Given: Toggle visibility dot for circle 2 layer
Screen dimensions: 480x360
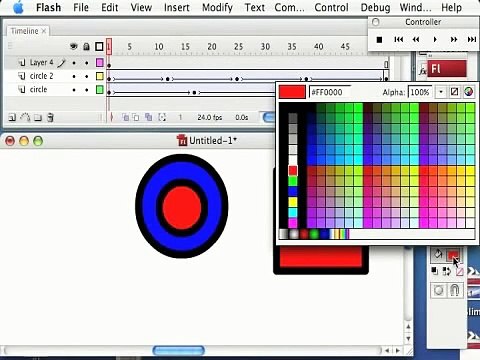Looking at the screenshot, I should pyautogui.click(x=74, y=76).
